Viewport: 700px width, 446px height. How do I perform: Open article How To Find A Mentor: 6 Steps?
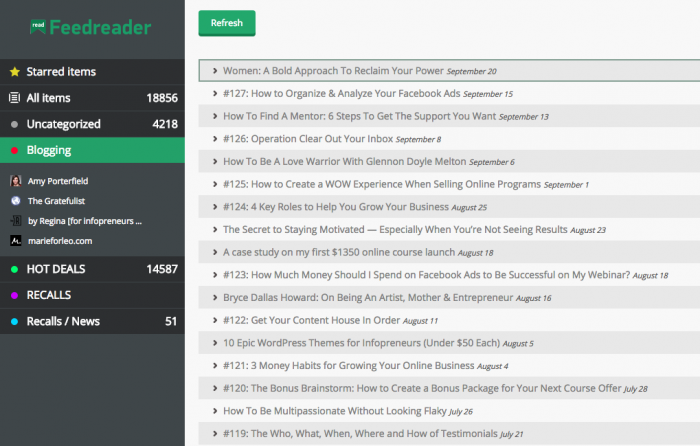(x=359, y=116)
